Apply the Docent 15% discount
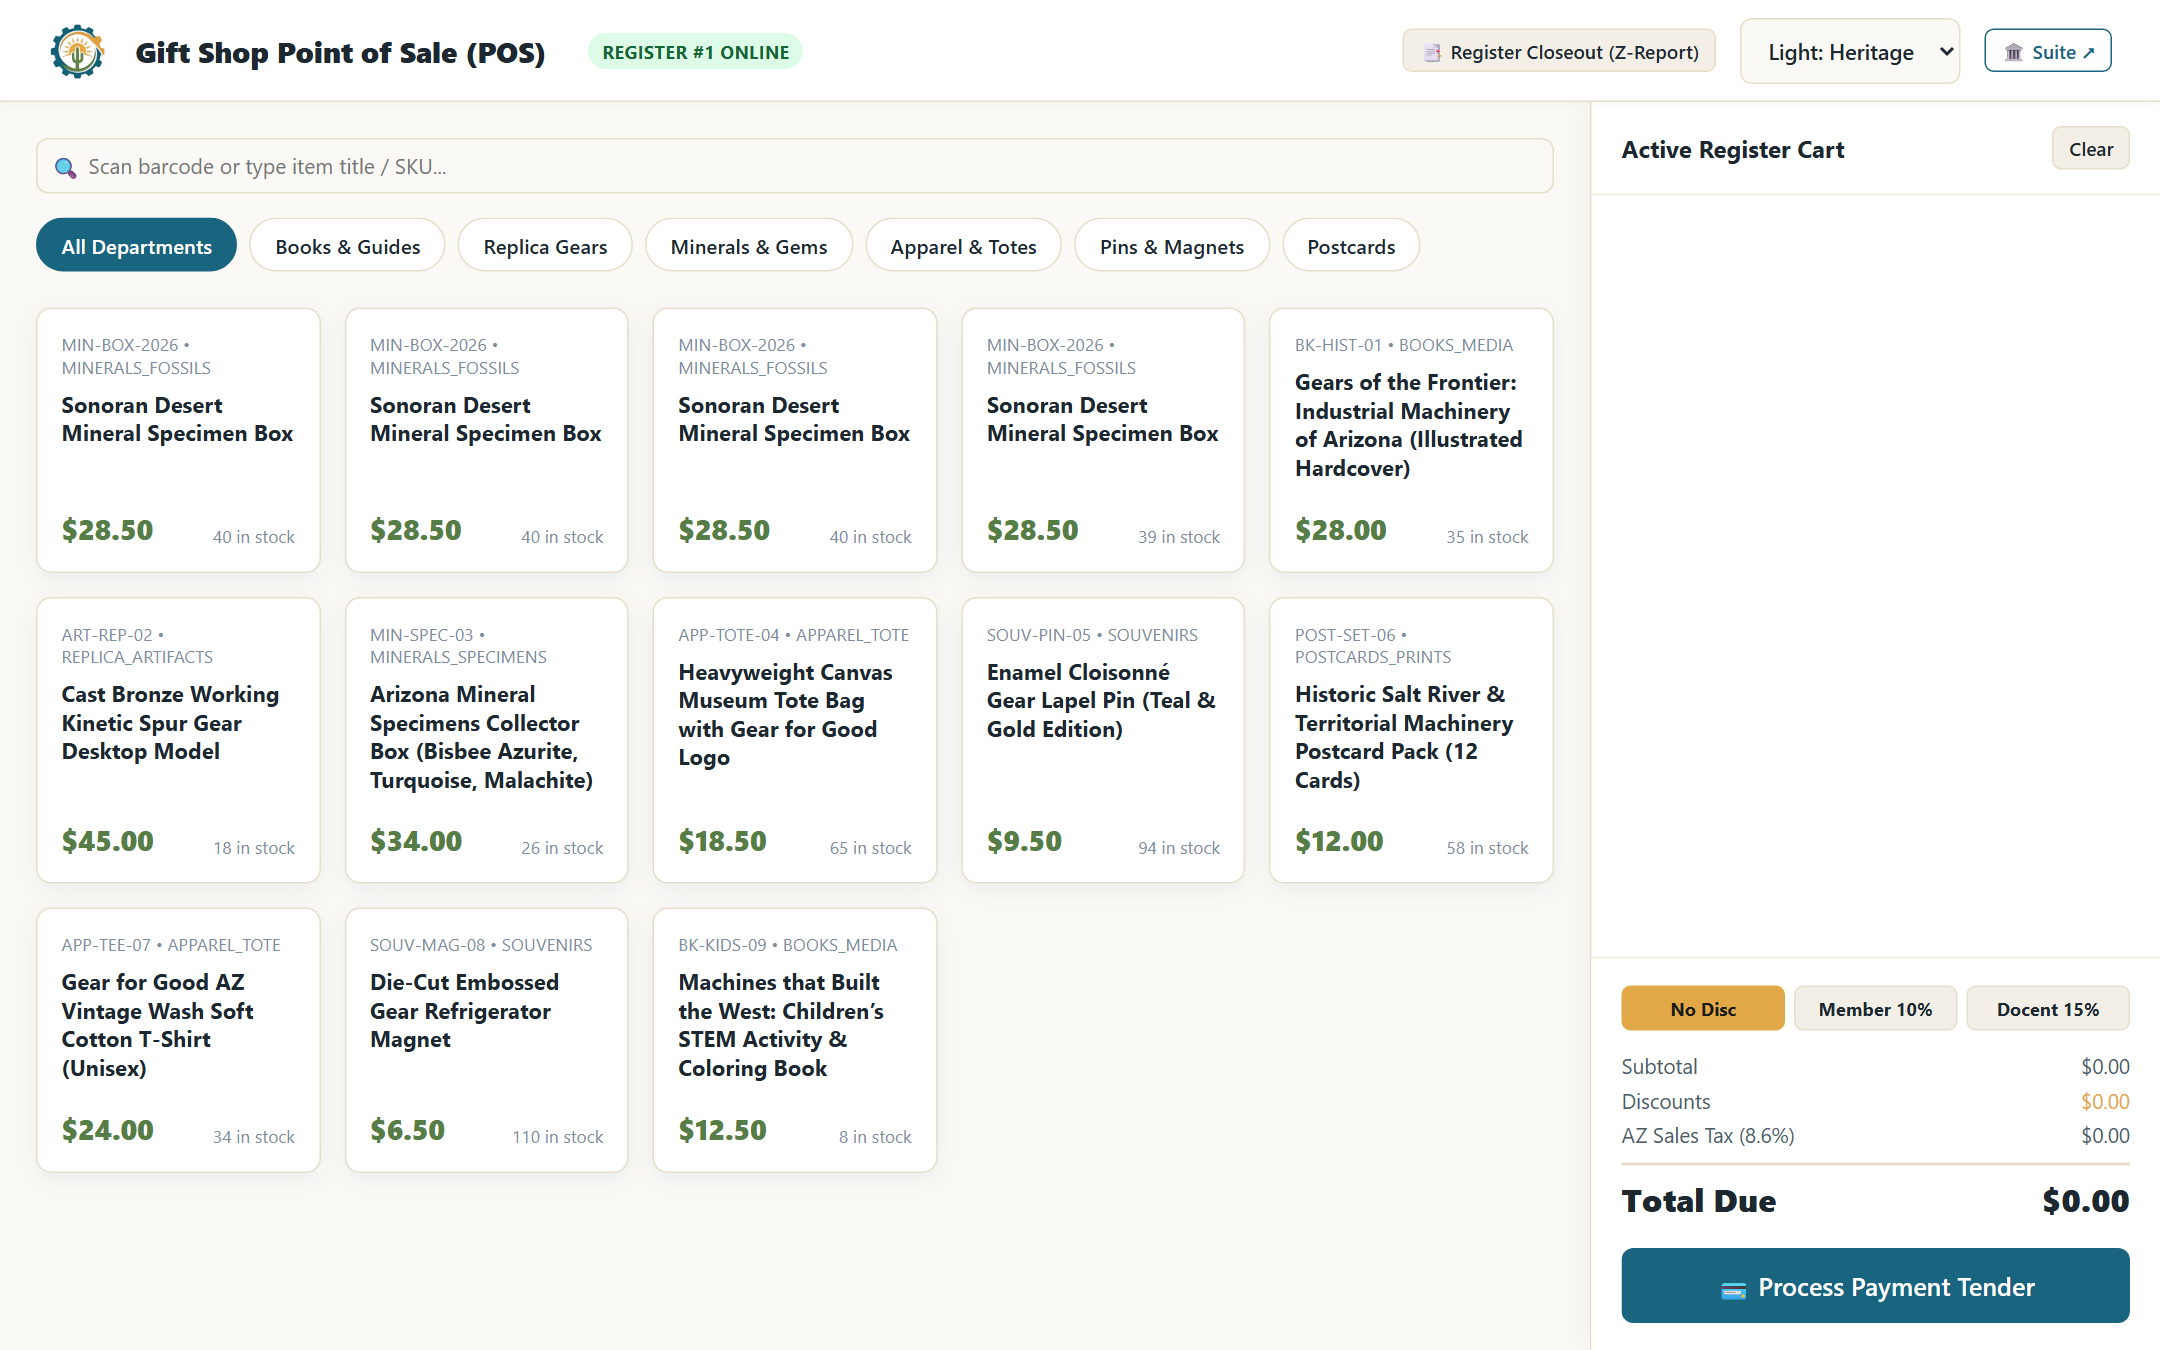 (x=2048, y=1008)
